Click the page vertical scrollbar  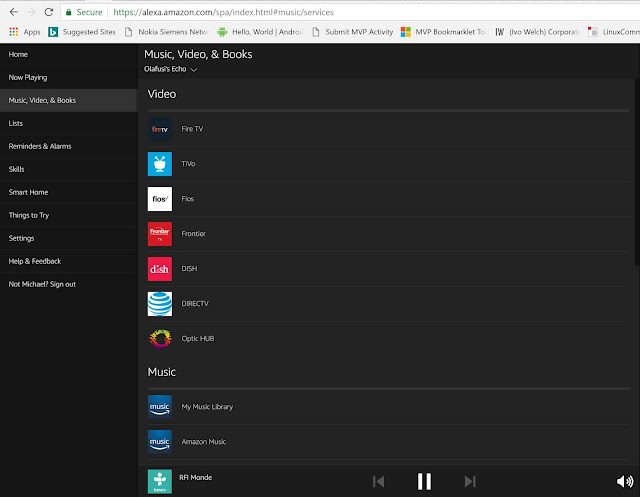coord(637,171)
